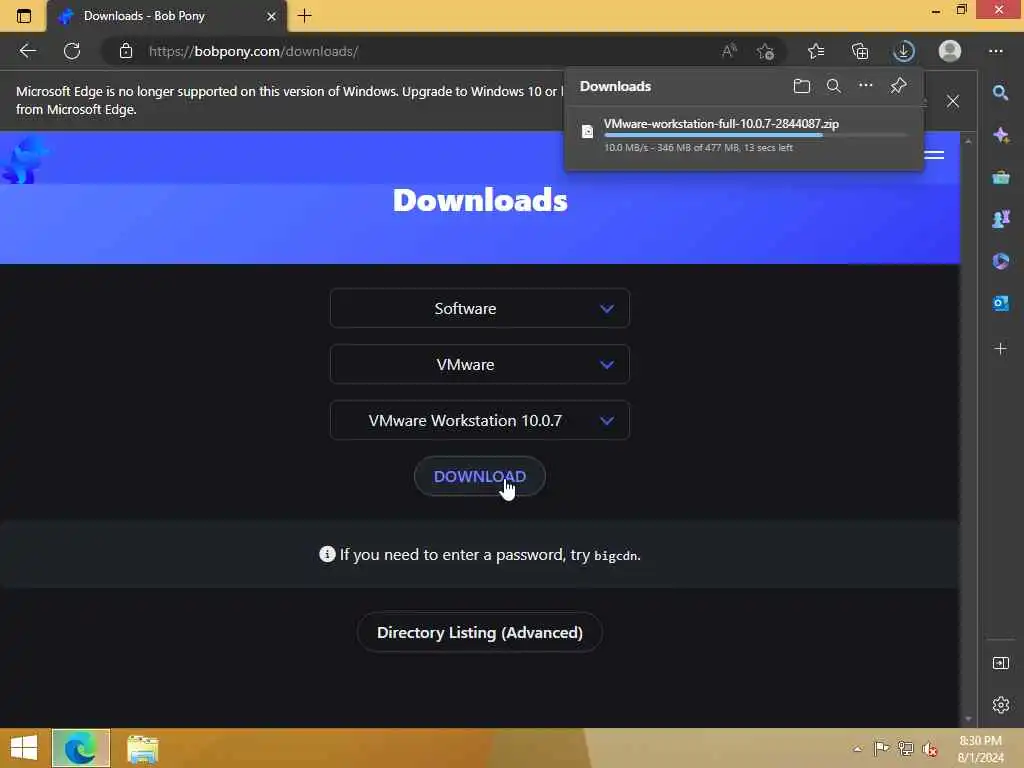Open the taskbar clock and date
The image size is (1024, 768).
[x=980, y=749]
